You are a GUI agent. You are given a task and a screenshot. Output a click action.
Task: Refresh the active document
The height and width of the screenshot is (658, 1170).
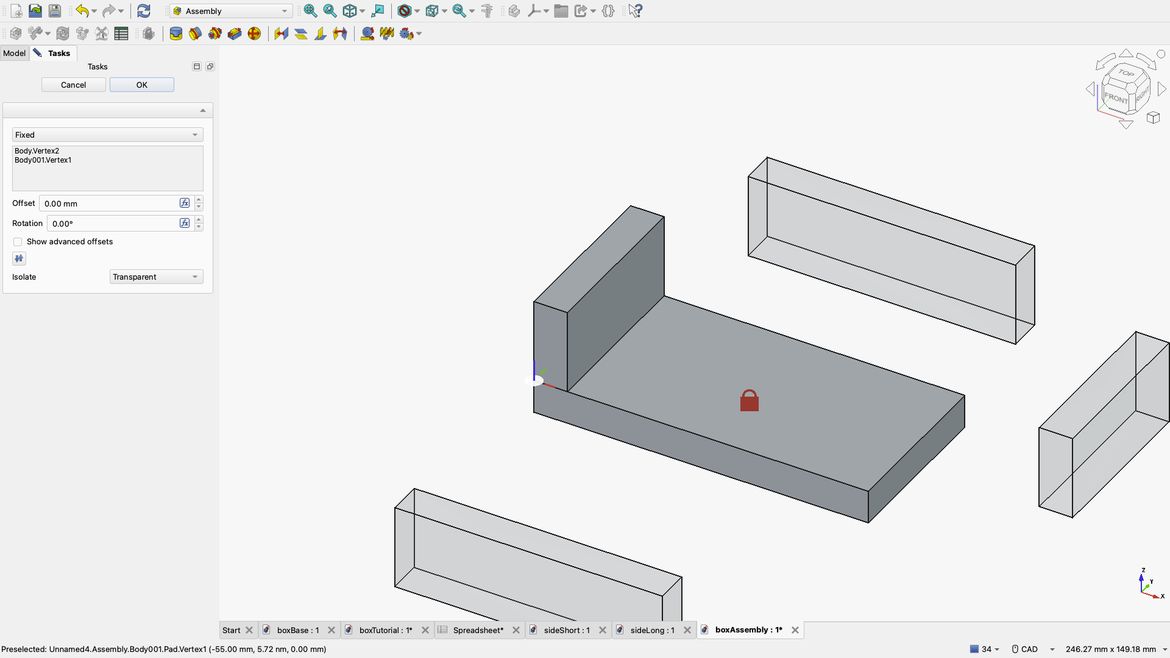(x=142, y=10)
